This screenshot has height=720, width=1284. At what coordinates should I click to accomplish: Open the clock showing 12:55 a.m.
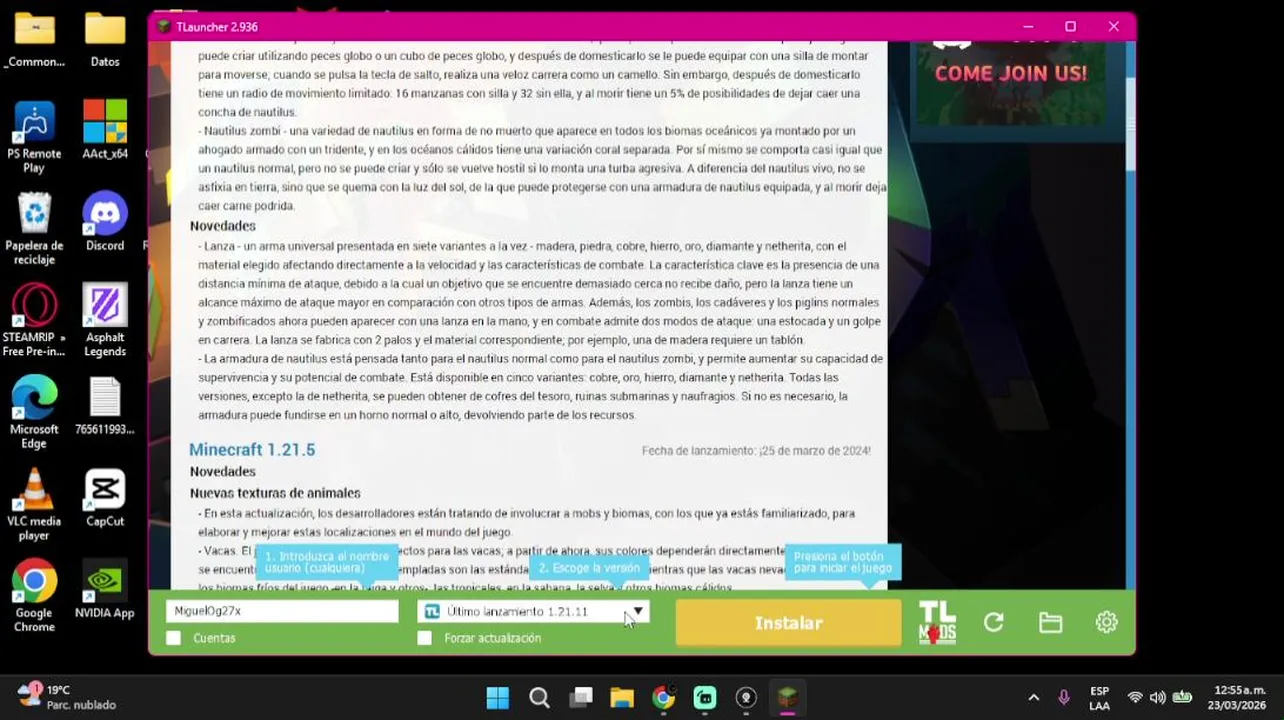[x=1238, y=698]
